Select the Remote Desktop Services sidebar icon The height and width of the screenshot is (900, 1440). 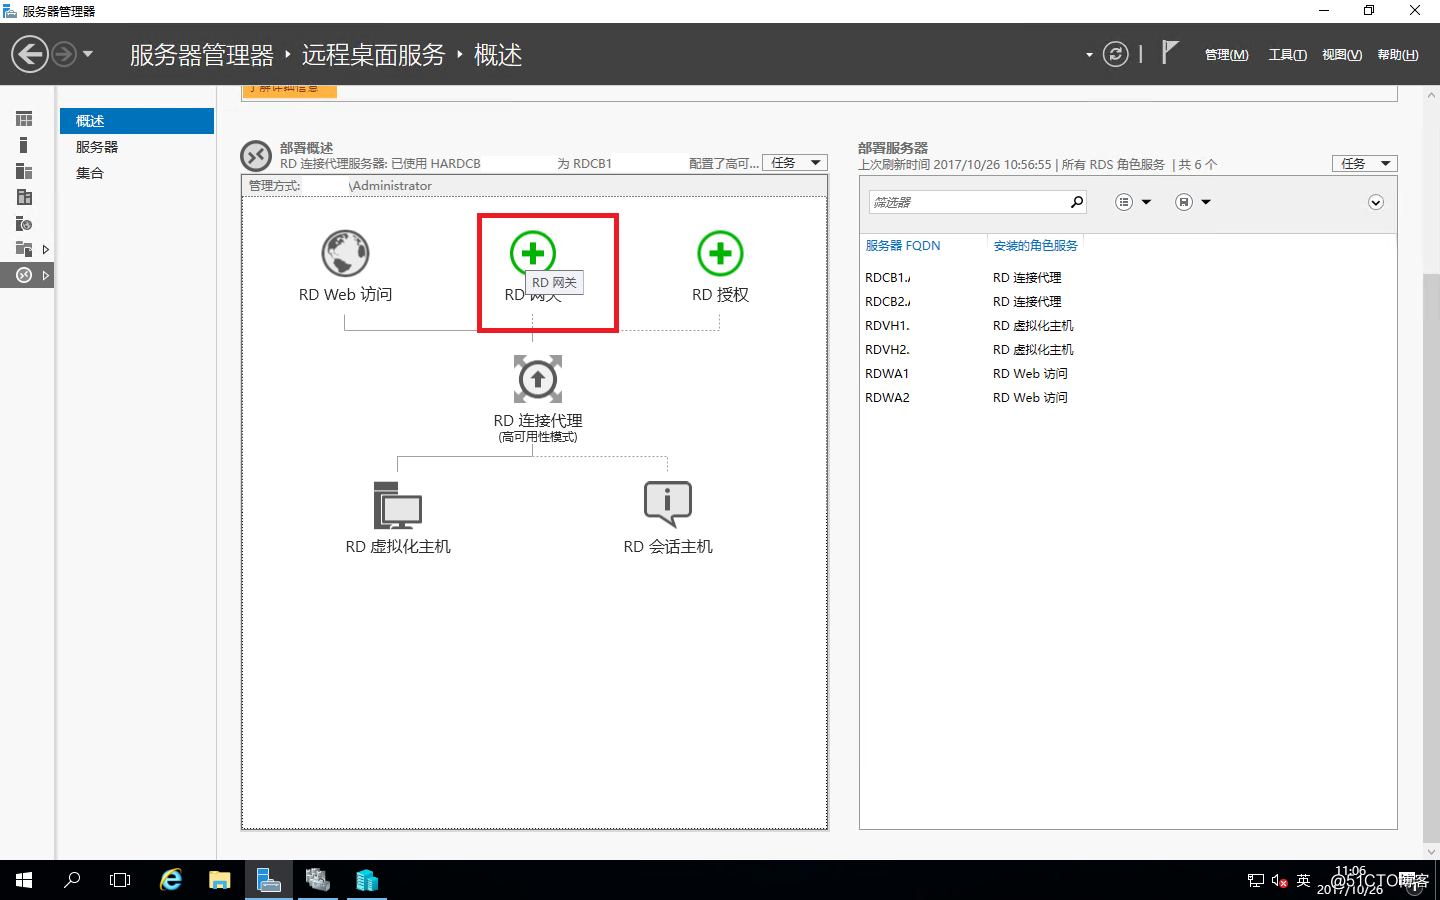coord(24,275)
